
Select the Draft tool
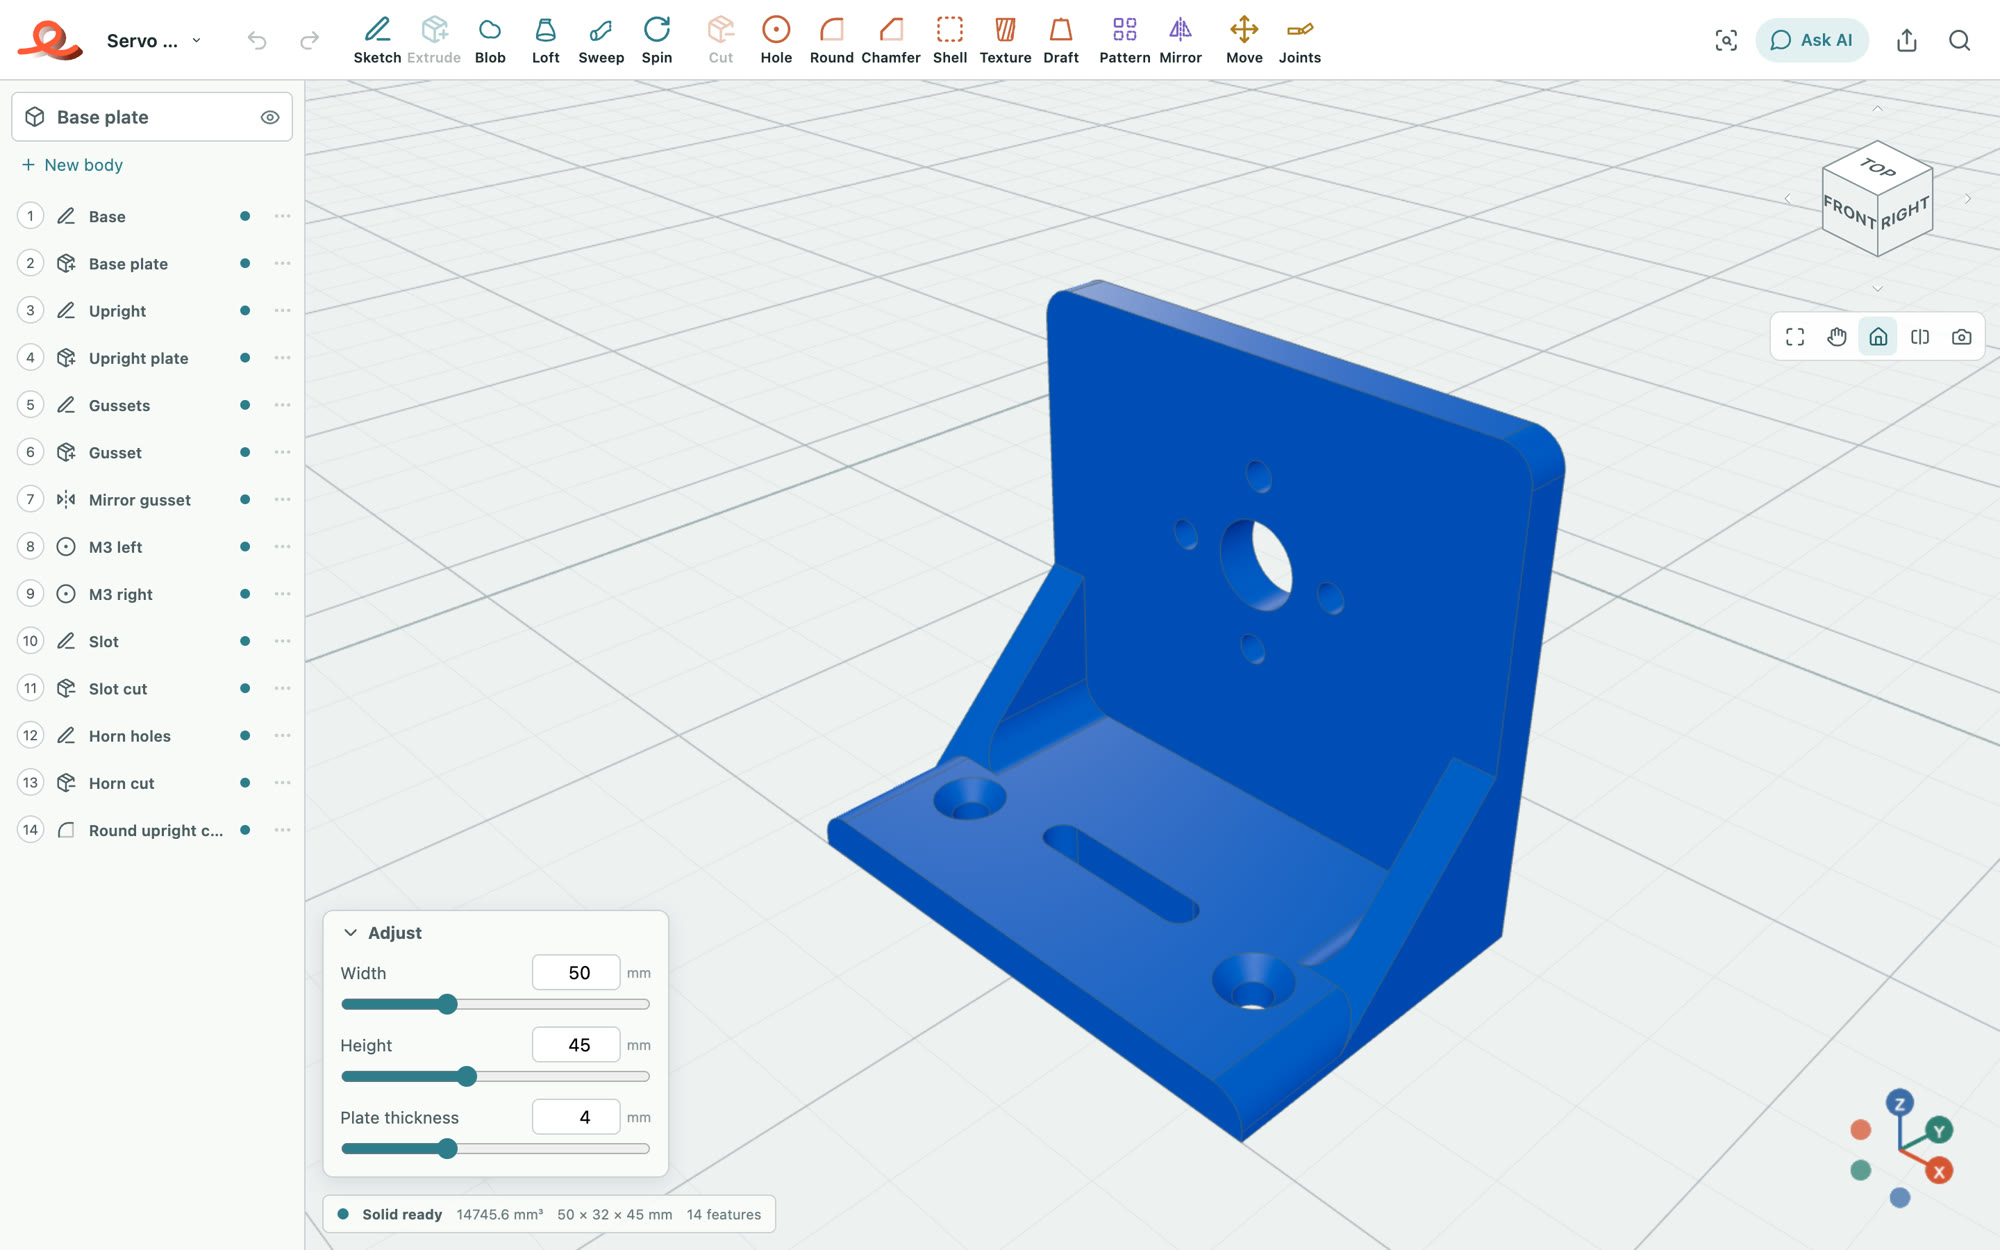(x=1061, y=40)
